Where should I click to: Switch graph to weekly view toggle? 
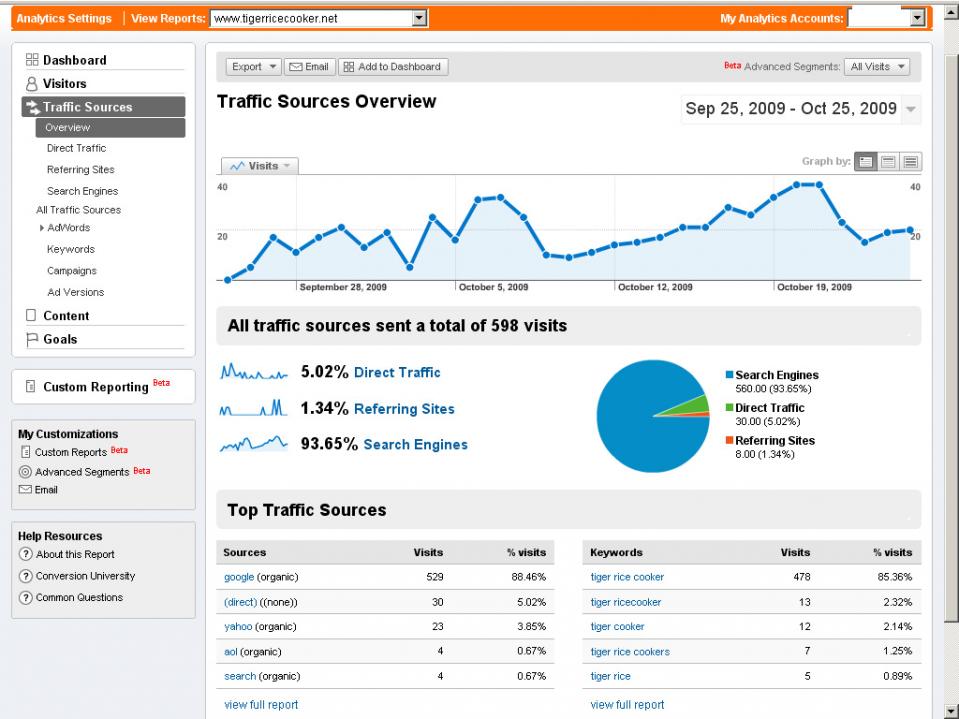pos(888,162)
